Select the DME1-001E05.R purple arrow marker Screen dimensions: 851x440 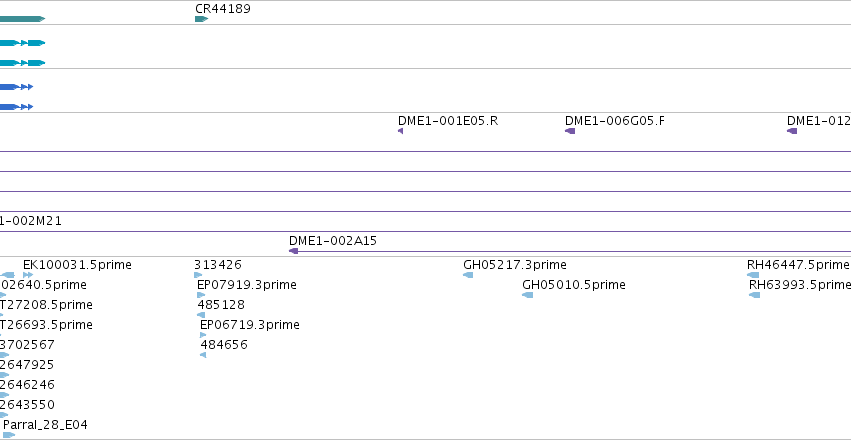pos(401,131)
